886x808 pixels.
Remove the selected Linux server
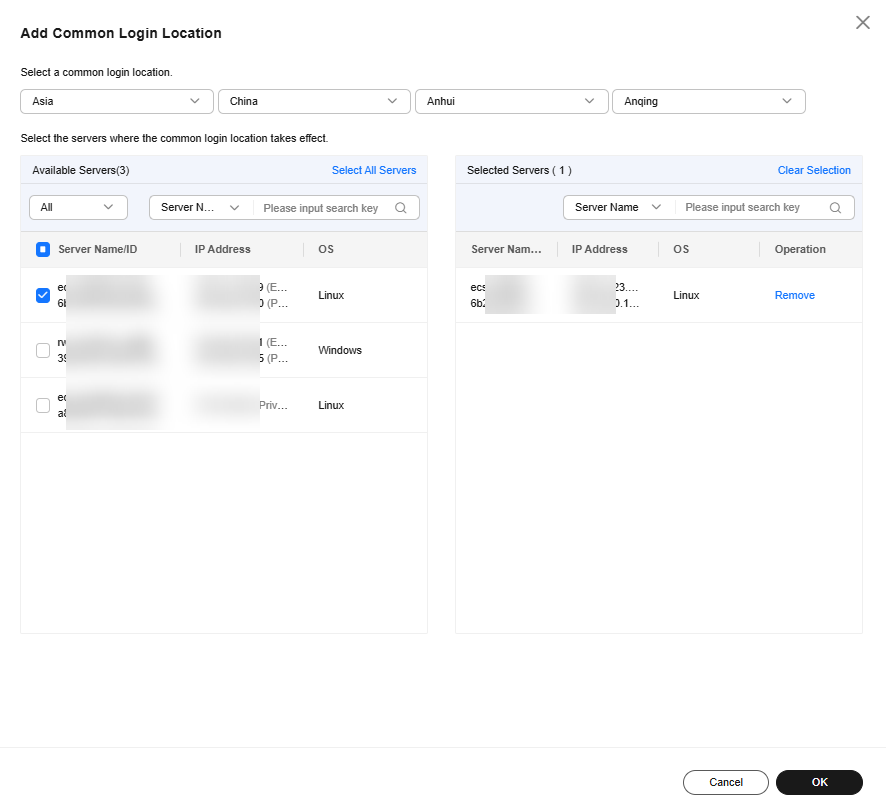794,295
